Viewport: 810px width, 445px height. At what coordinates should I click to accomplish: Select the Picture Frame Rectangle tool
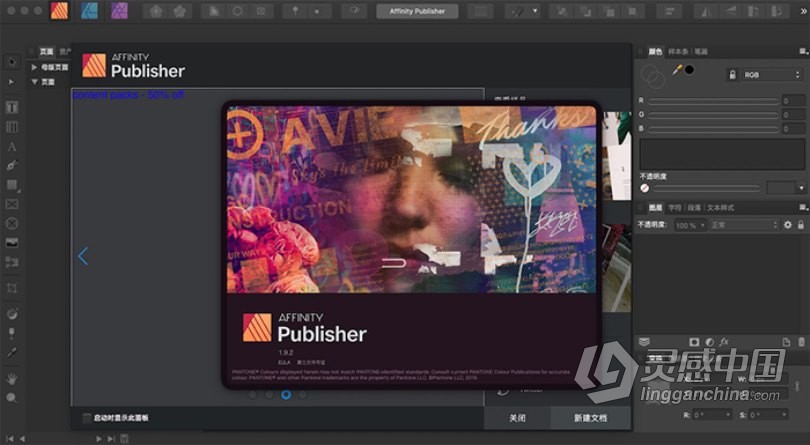12,204
